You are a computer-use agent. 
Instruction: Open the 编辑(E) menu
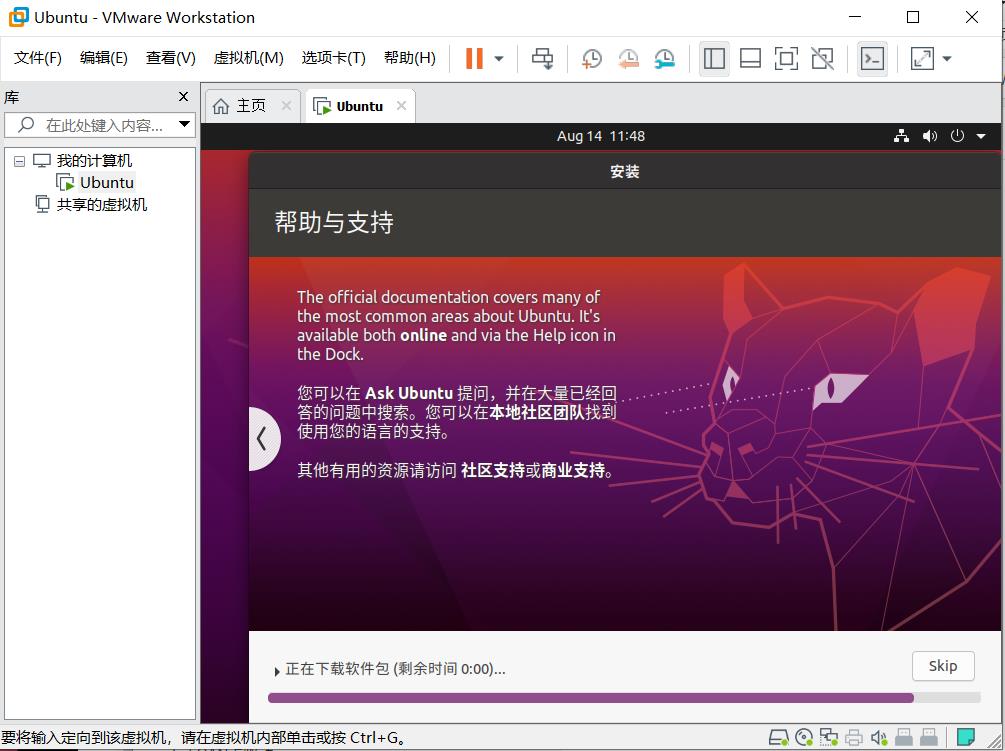(x=104, y=58)
